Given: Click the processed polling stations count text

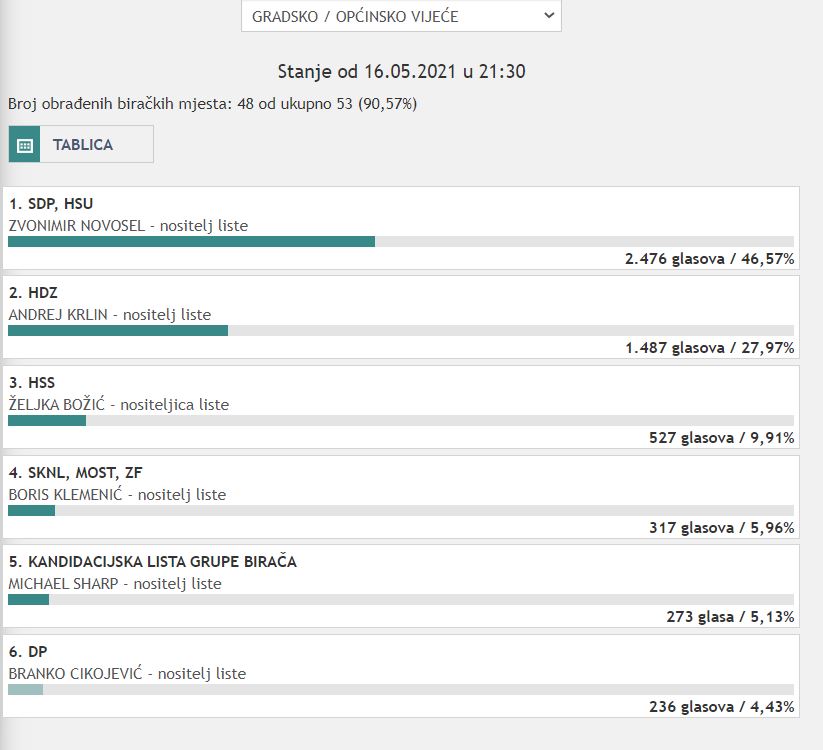Looking at the screenshot, I should [212, 103].
